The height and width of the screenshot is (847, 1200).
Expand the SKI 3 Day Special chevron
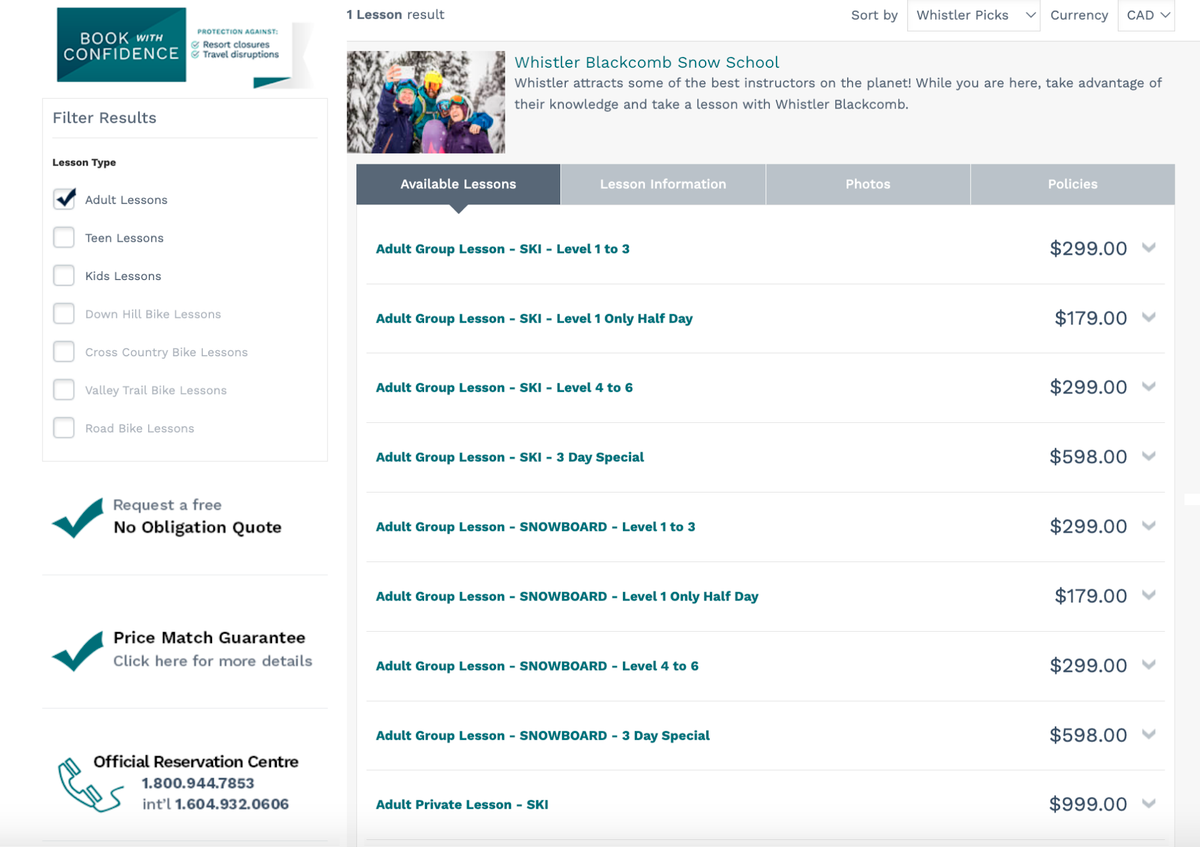point(1148,456)
